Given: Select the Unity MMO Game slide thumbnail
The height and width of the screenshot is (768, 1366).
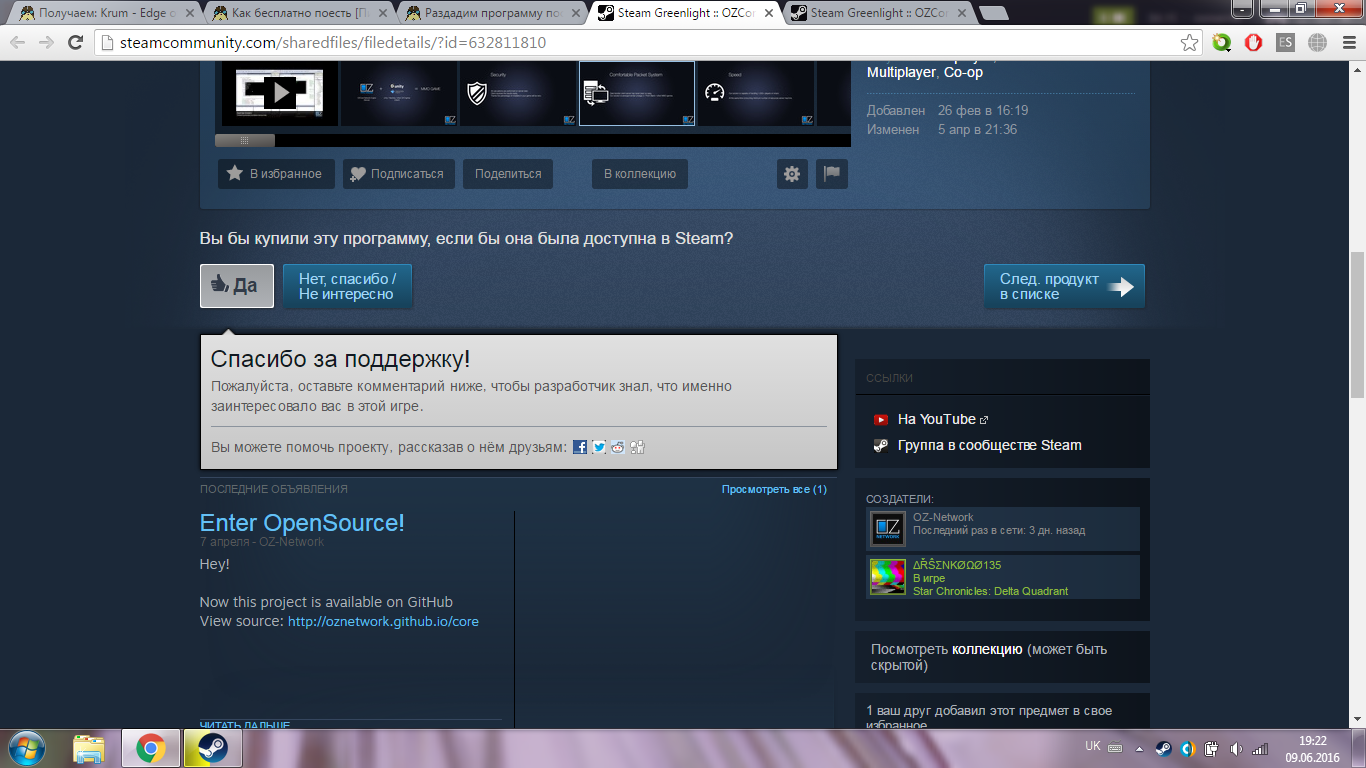Looking at the screenshot, I should pos(399,94).
